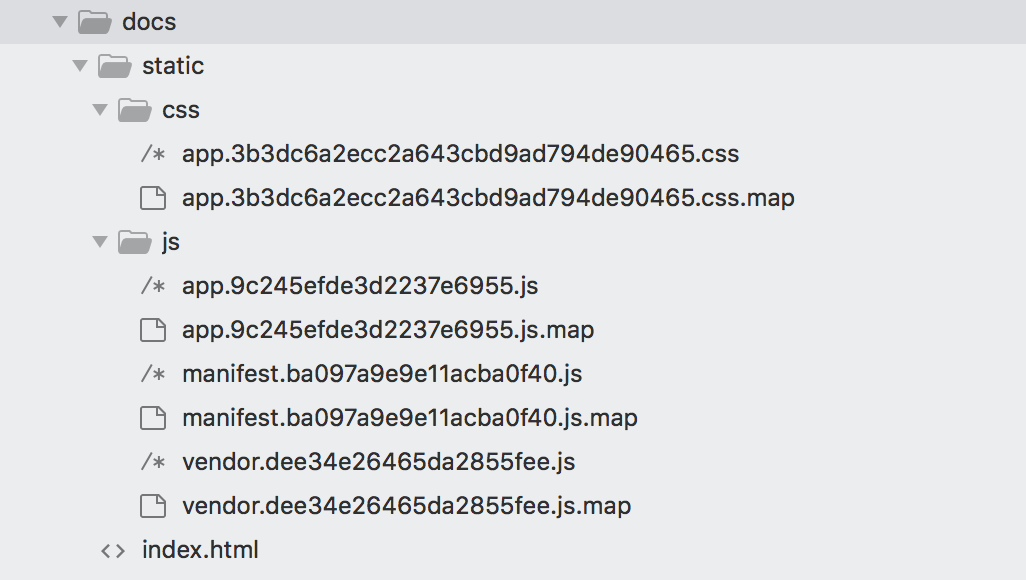
Task: Click the code icon beside index.html
Action: point(113,550)
